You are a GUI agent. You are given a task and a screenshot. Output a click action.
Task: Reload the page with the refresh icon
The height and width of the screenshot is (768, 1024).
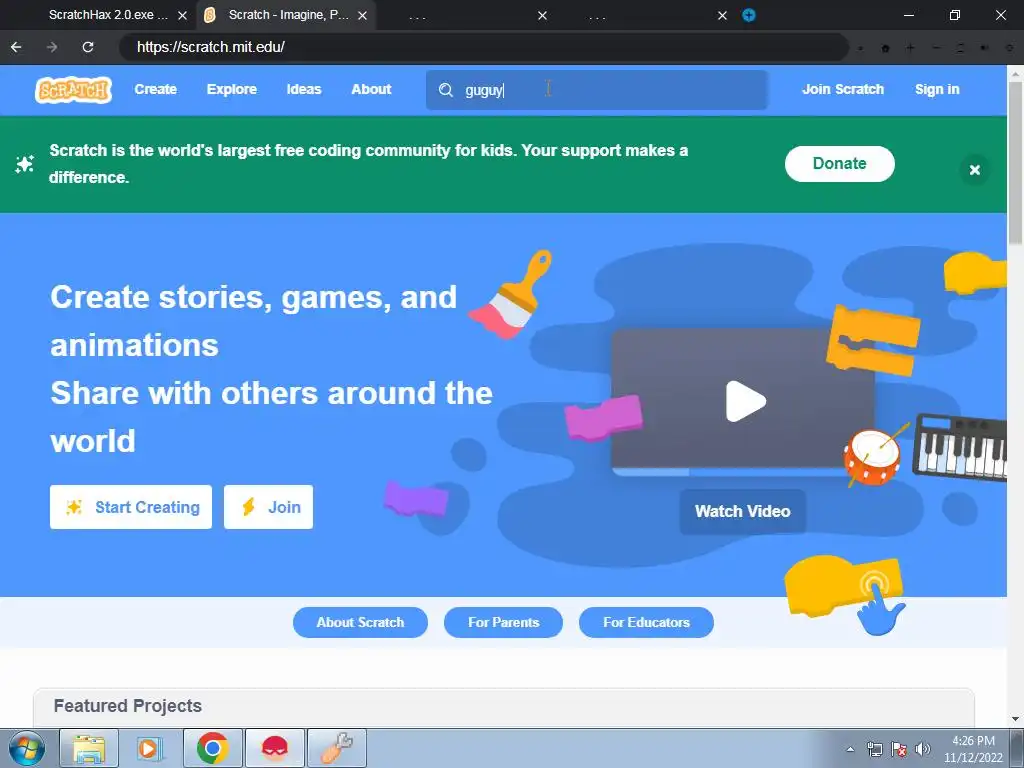(88, 47)
